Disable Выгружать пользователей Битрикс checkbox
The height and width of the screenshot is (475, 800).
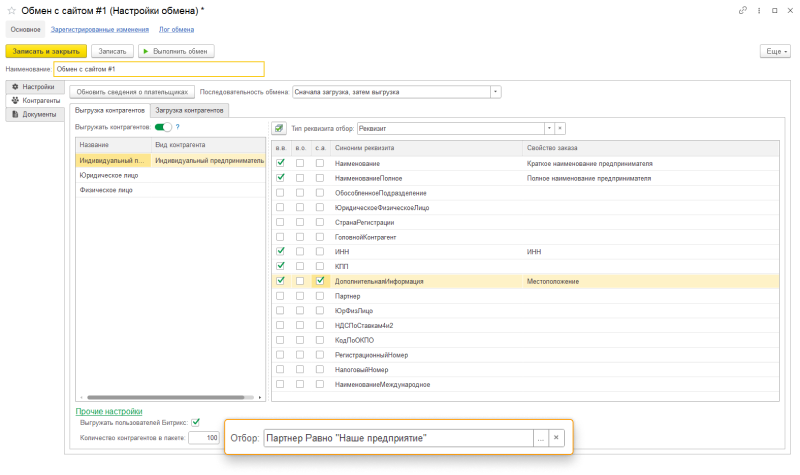coord(196,422)
